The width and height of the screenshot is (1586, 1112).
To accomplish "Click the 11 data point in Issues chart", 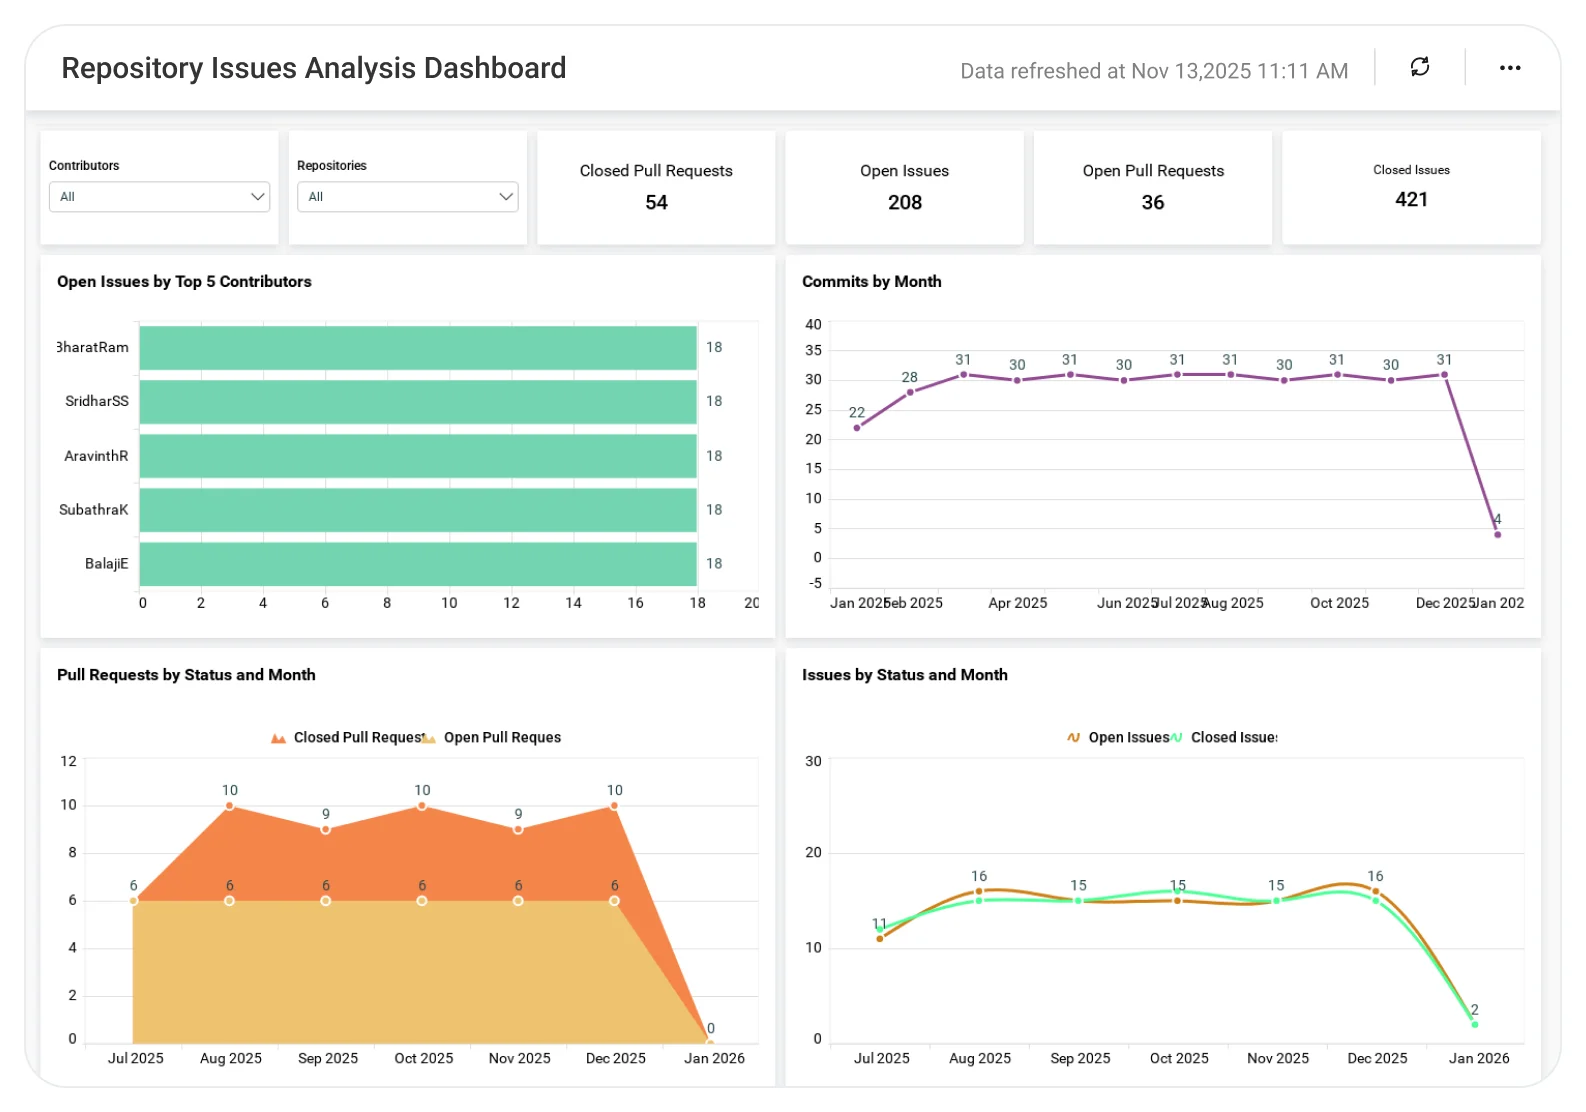I will [x=880, y=938].
